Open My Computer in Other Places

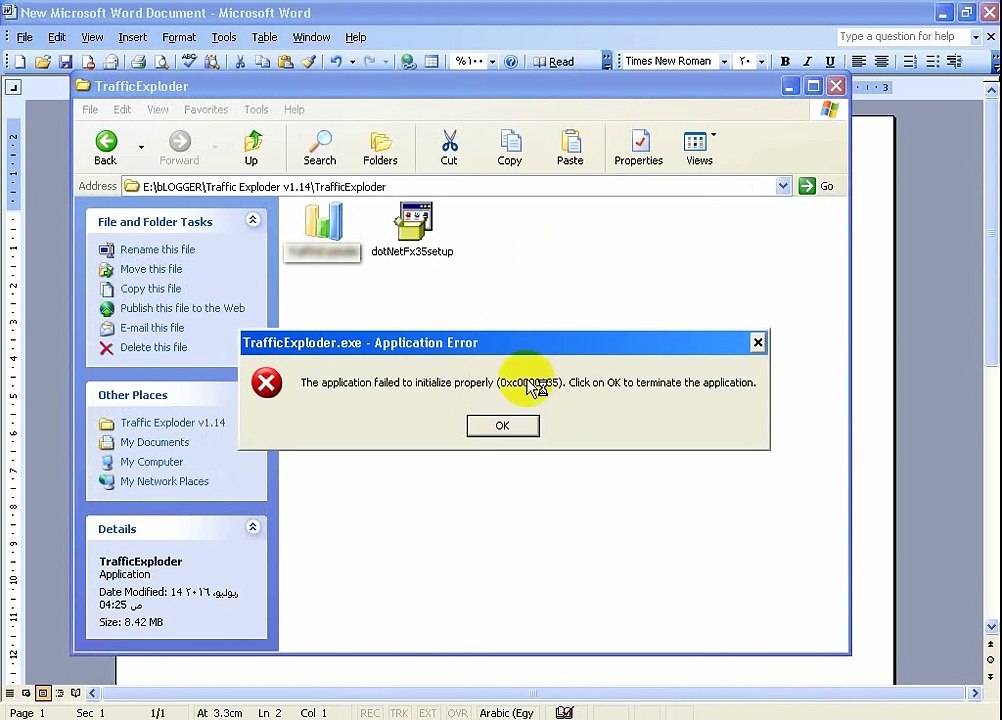tap(151, 462)
